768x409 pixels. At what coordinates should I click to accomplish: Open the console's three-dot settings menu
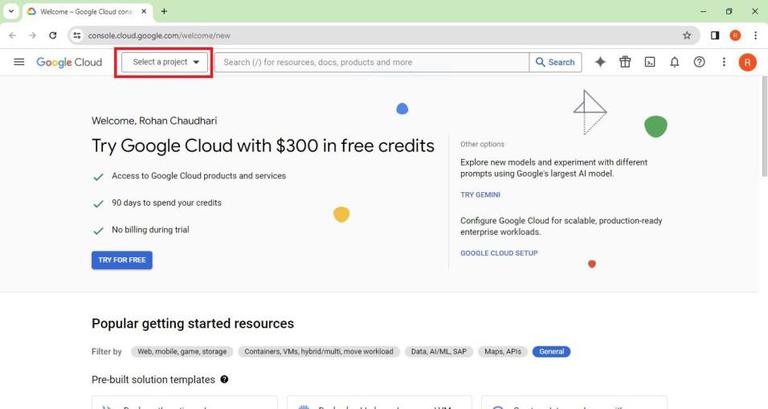point(724,62)
